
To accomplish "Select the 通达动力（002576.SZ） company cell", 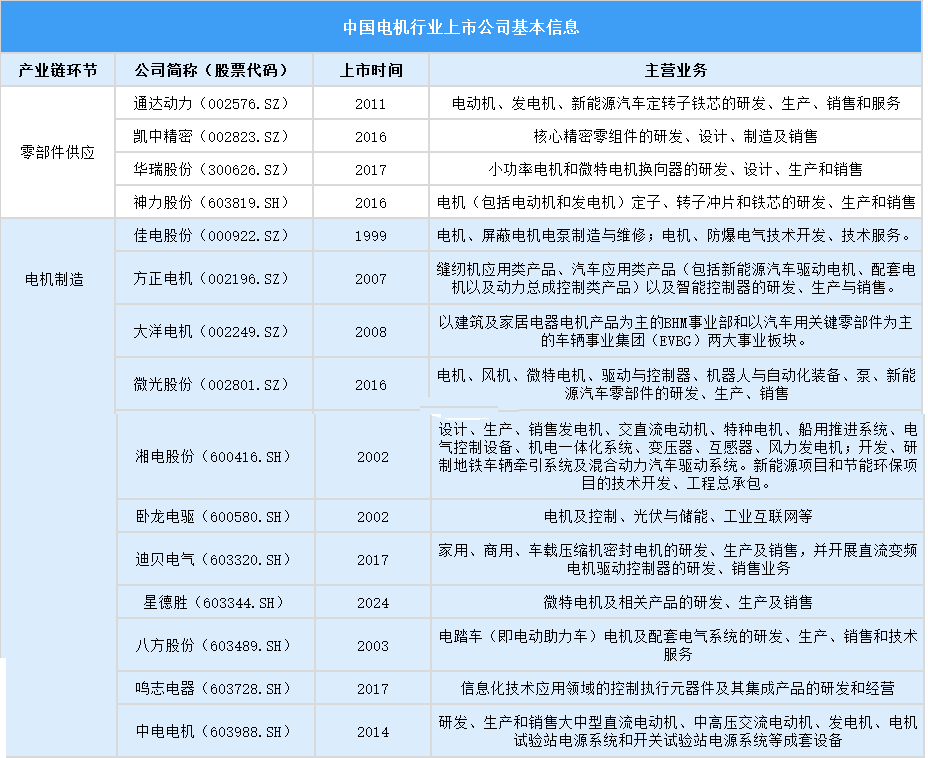I will 211,103.
